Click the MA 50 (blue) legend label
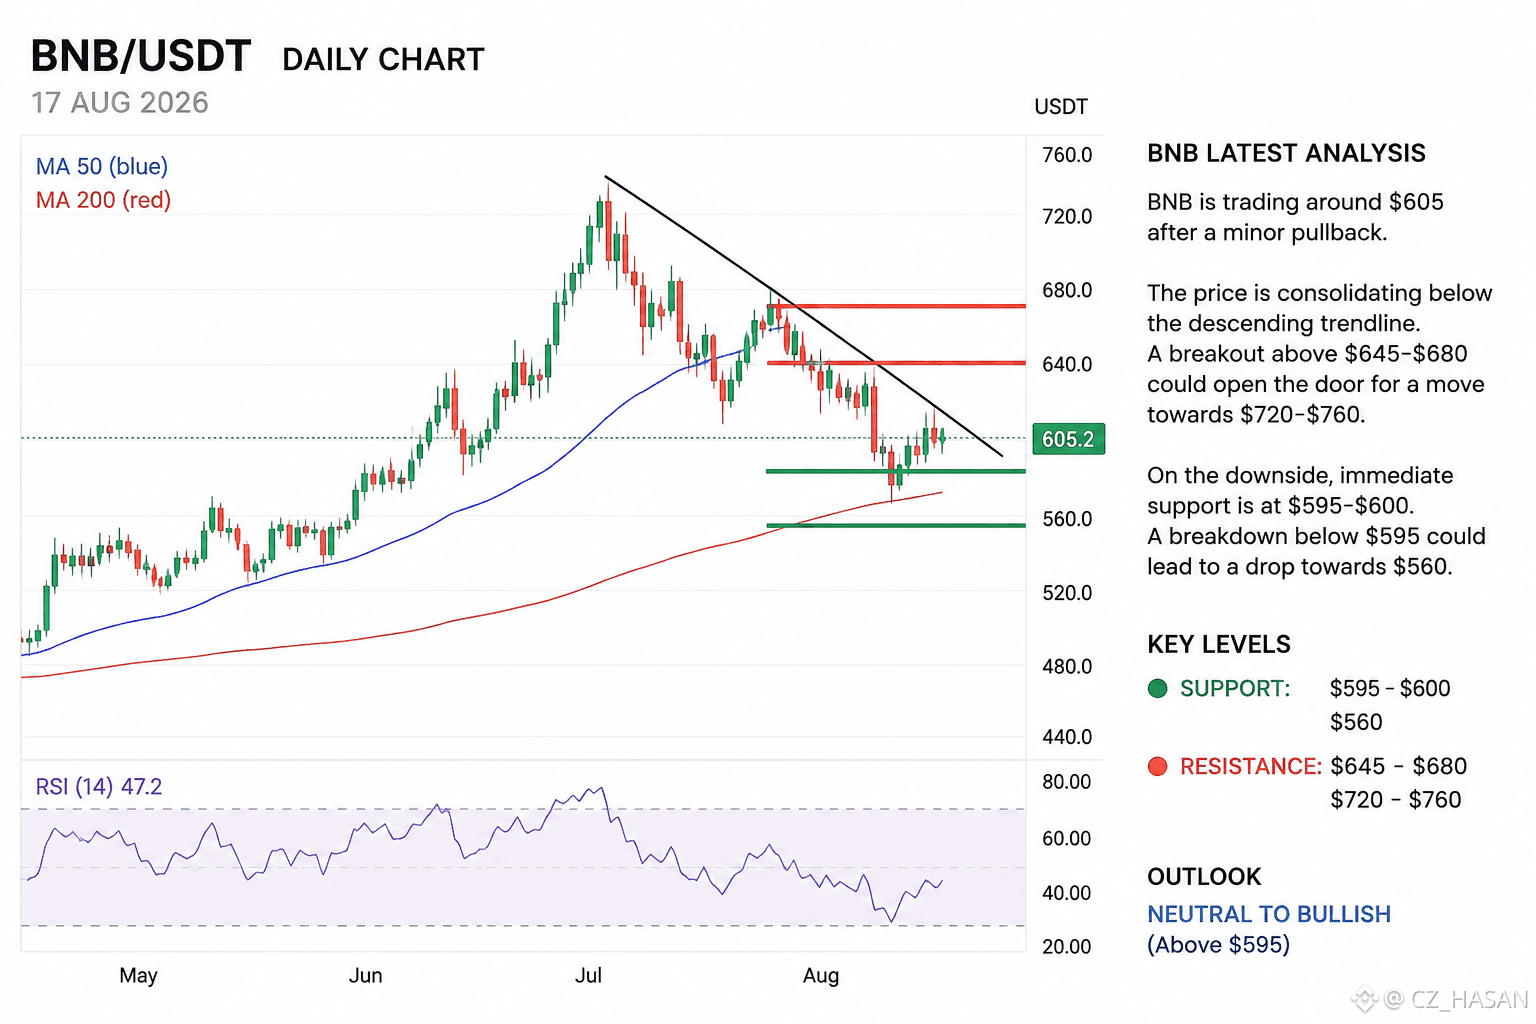The width and height of the screenshot is (1536, 1024). 102,166
